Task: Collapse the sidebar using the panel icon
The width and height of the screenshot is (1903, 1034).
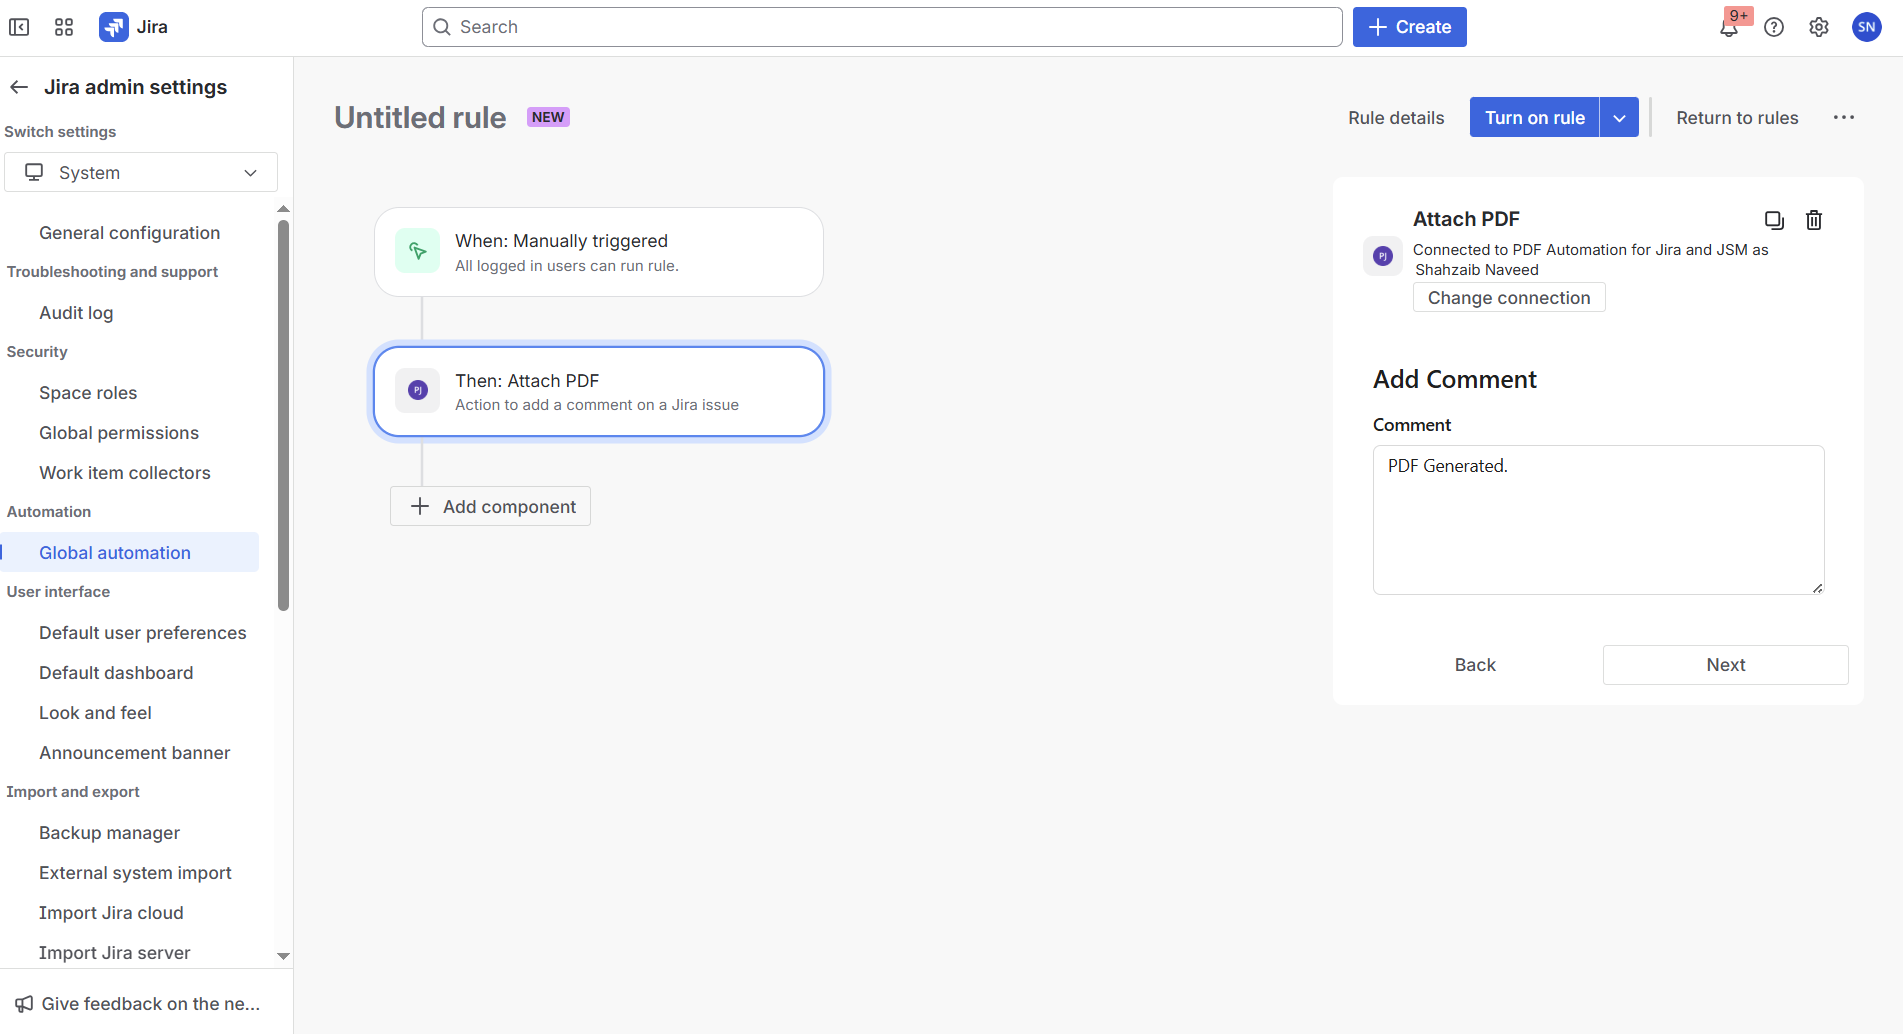Action: 19,27
